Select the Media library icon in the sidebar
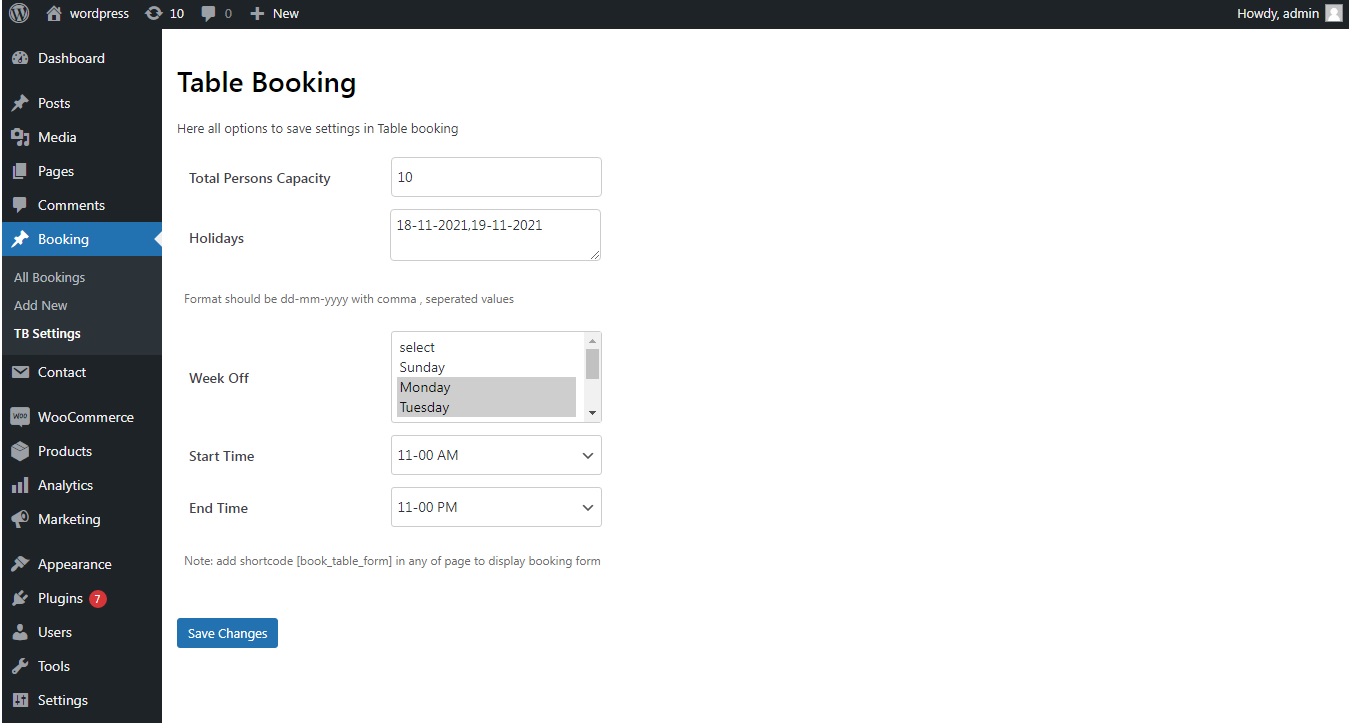 pyautogui.click(x=21, y=137)
